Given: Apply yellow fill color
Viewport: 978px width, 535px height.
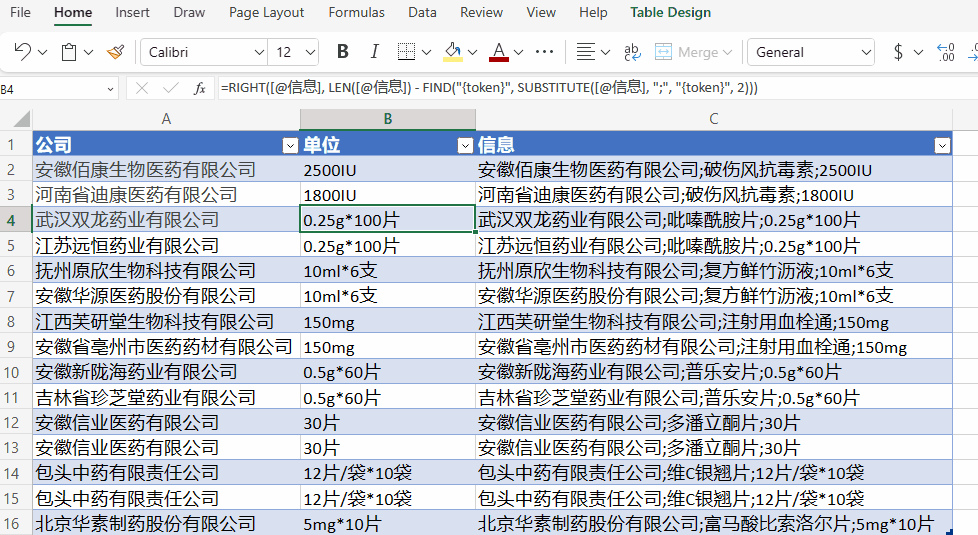Looking at the screenshot, I should (x=453, y=52).
